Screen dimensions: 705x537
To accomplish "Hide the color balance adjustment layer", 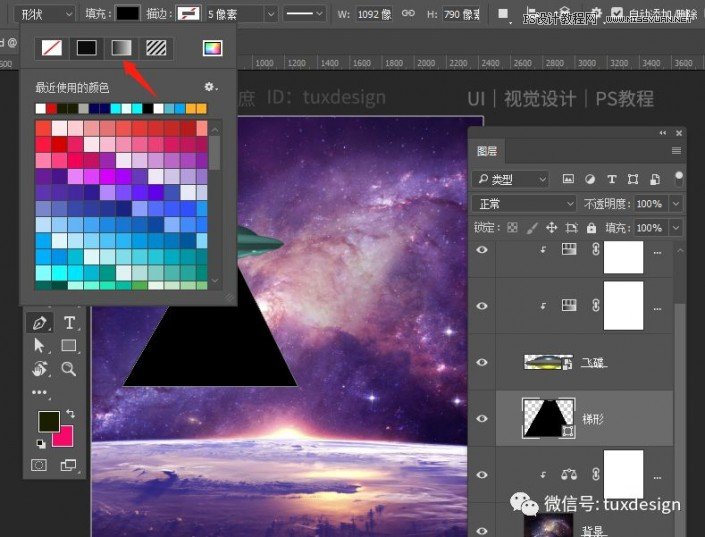I will tap(482, 474).
